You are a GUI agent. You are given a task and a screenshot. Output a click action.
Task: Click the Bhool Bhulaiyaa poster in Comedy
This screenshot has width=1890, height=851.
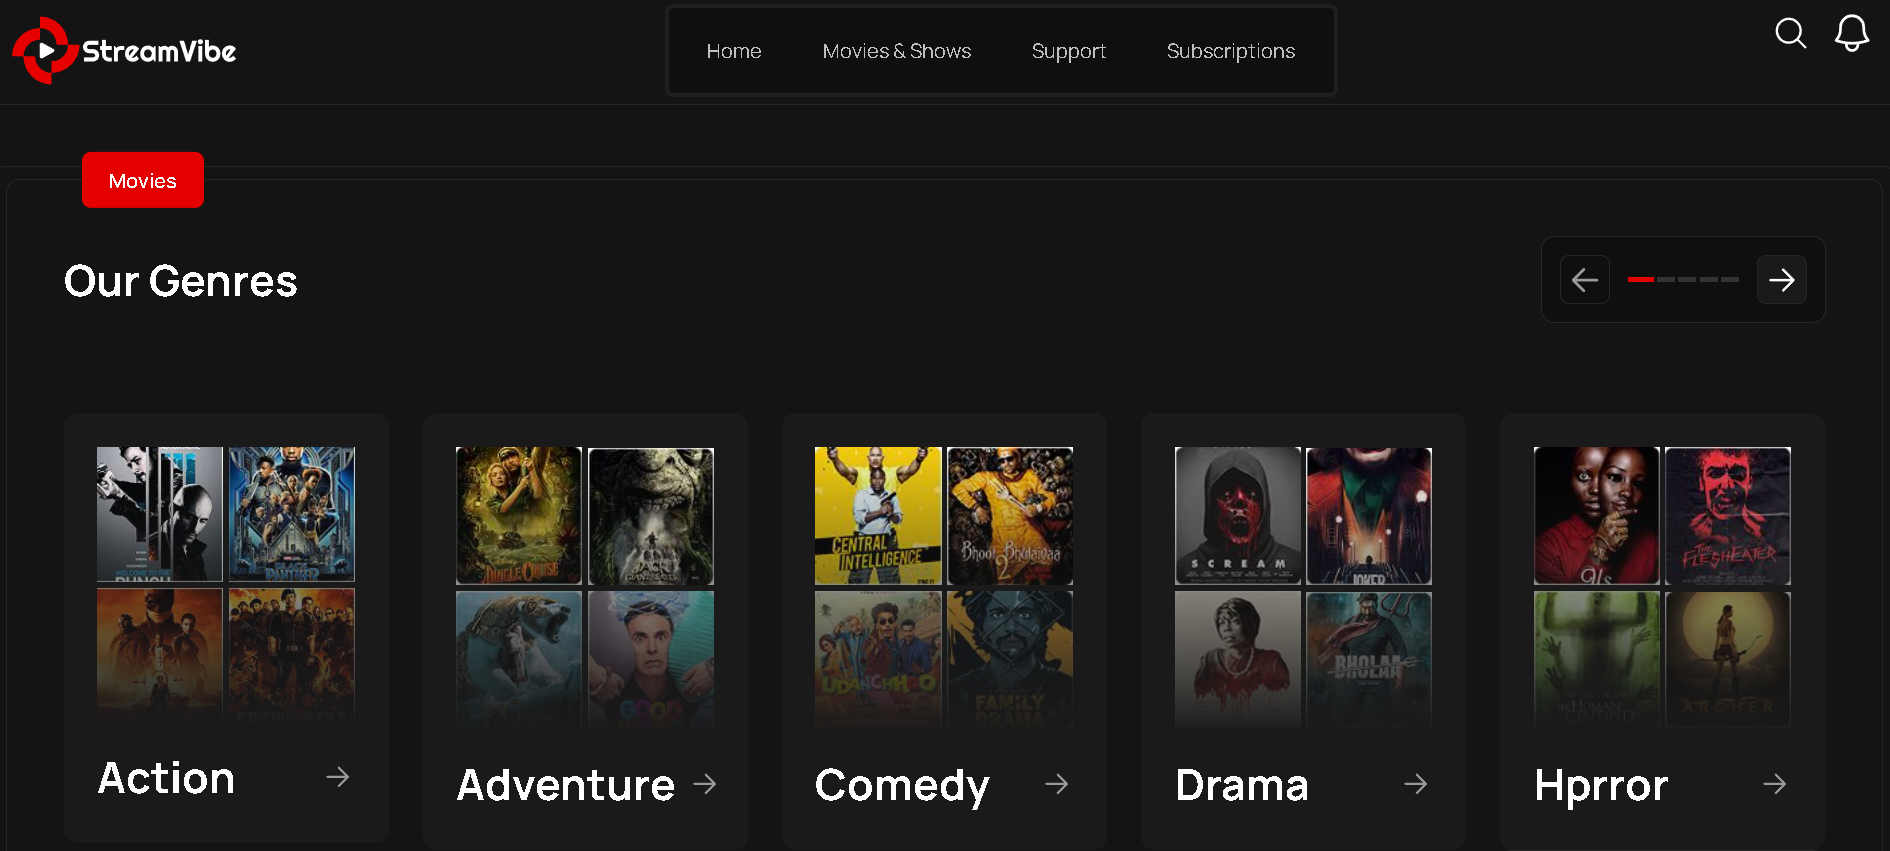(1010, 516)
